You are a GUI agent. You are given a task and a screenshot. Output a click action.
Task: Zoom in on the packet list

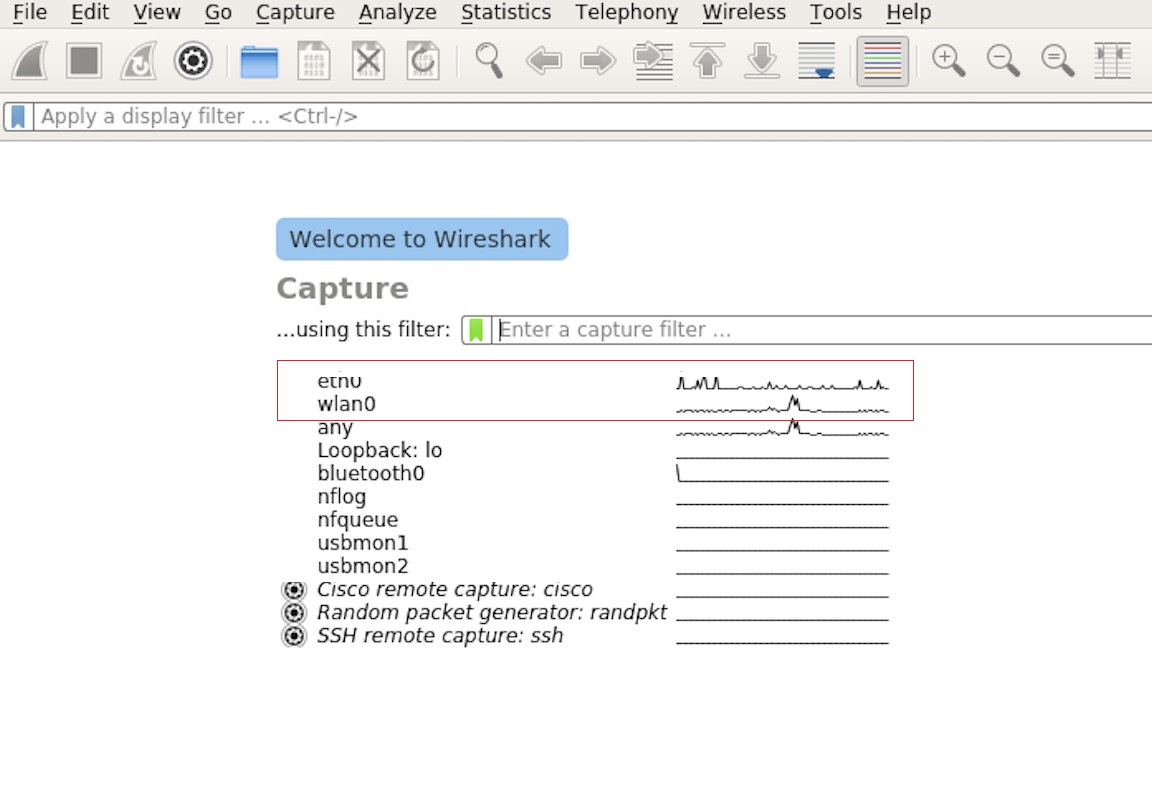(949, 60)
